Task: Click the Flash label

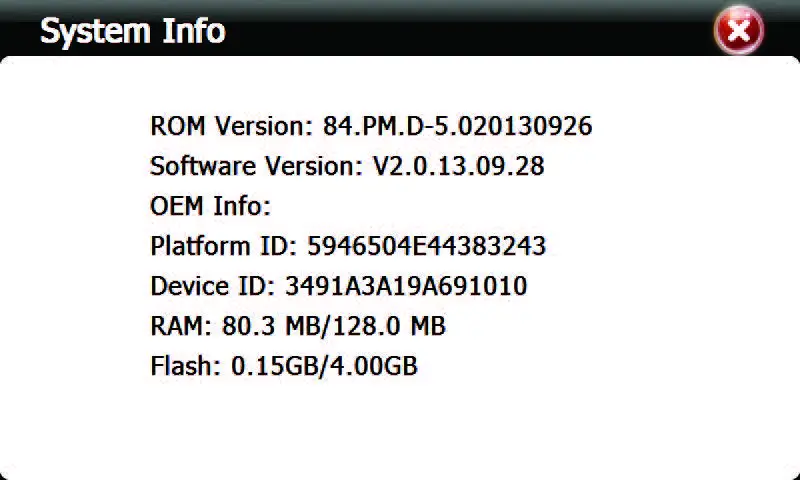Action: coord(185,366)
